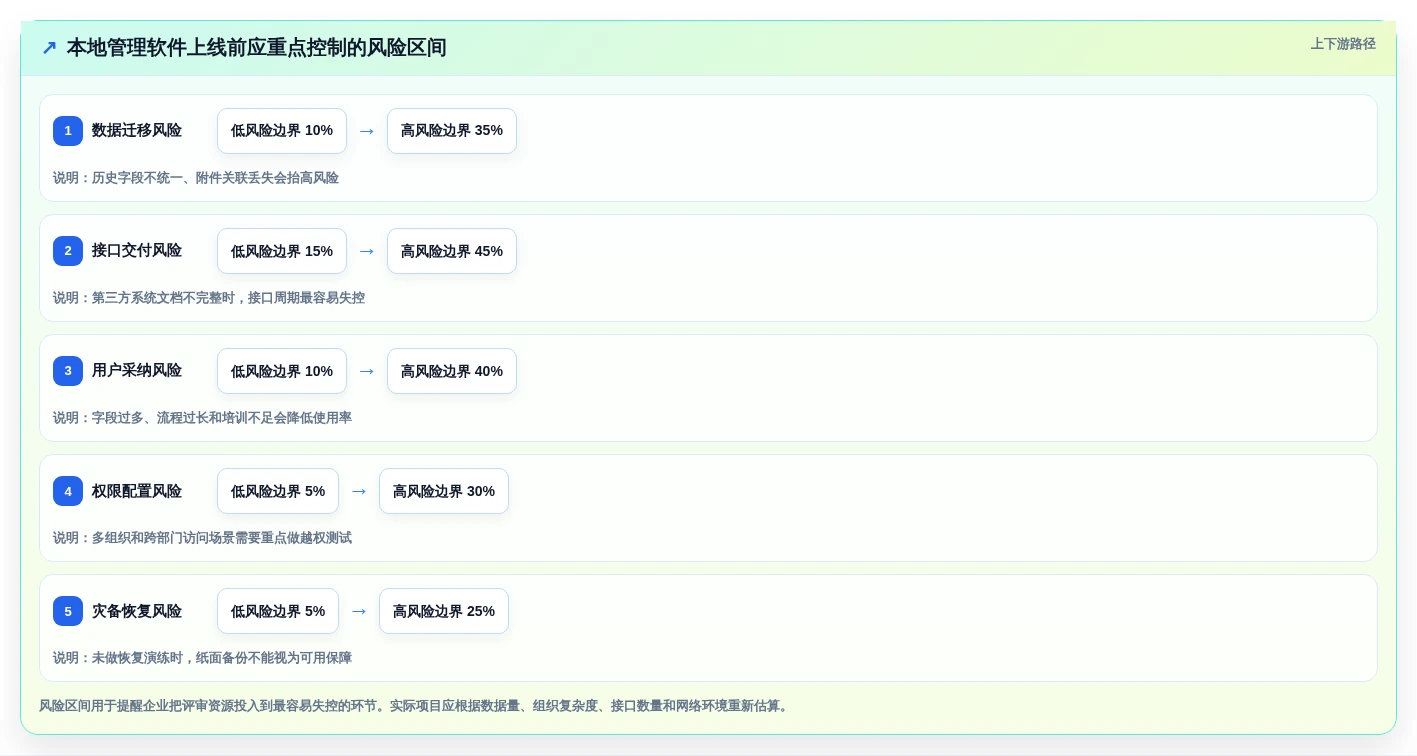Click the 灾备恢复风险 heading

pos(137,611)
